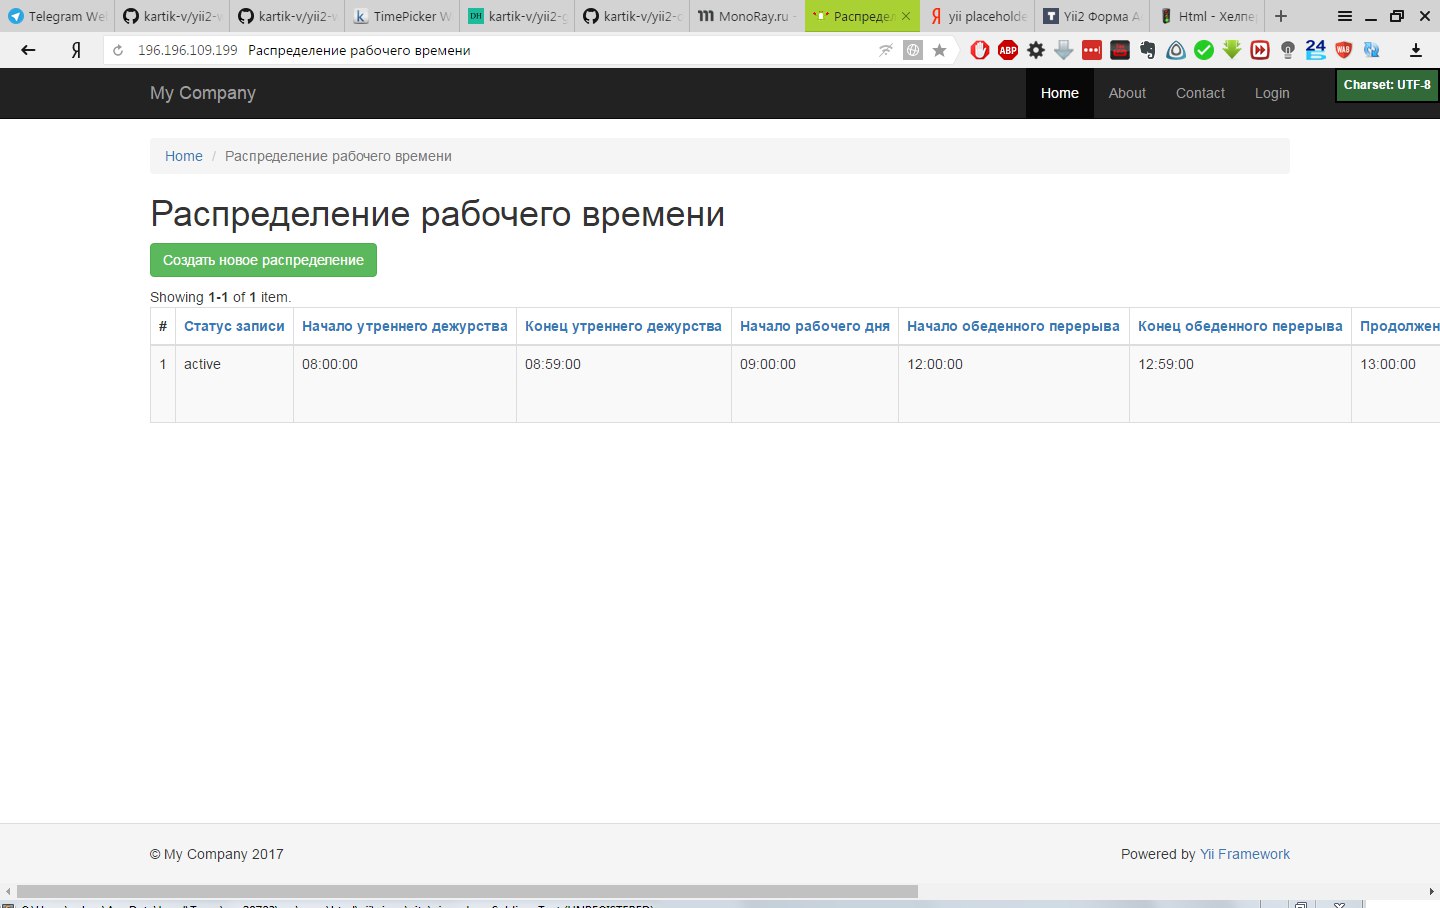Sort table by Статус записи column

click(x=234, y=326)
